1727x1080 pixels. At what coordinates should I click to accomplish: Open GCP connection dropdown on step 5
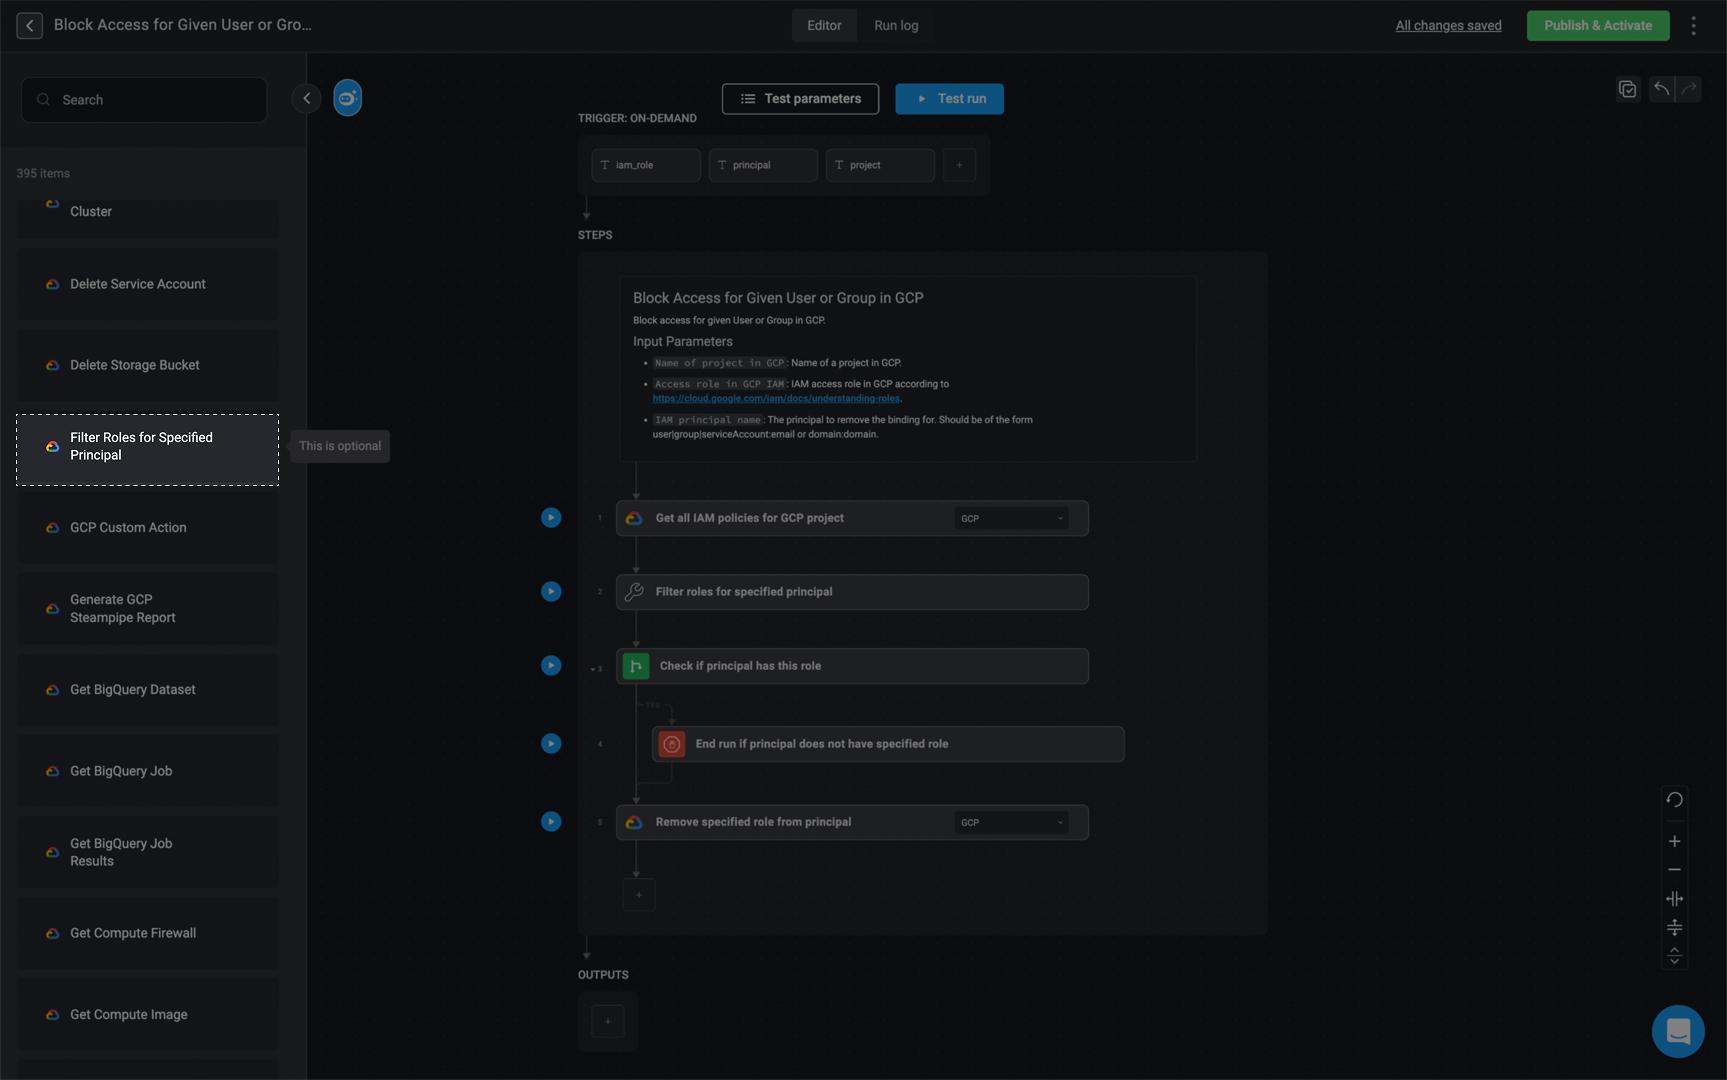tap(1011, 822)
